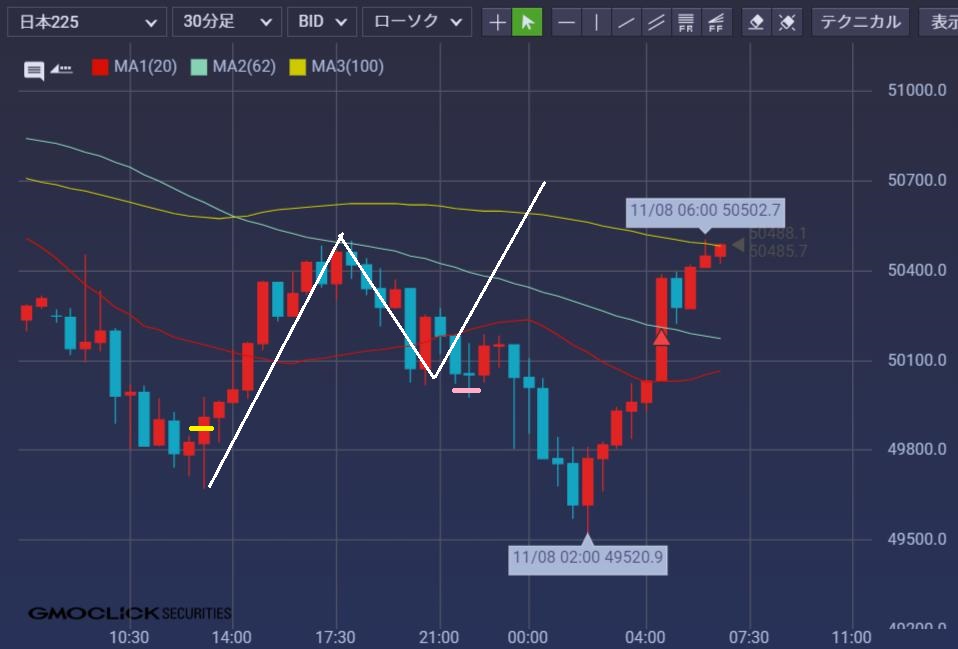Screen dimensions: 958x649
Task: Activate the green arrow pointer tool
Action: coord(527,22)
